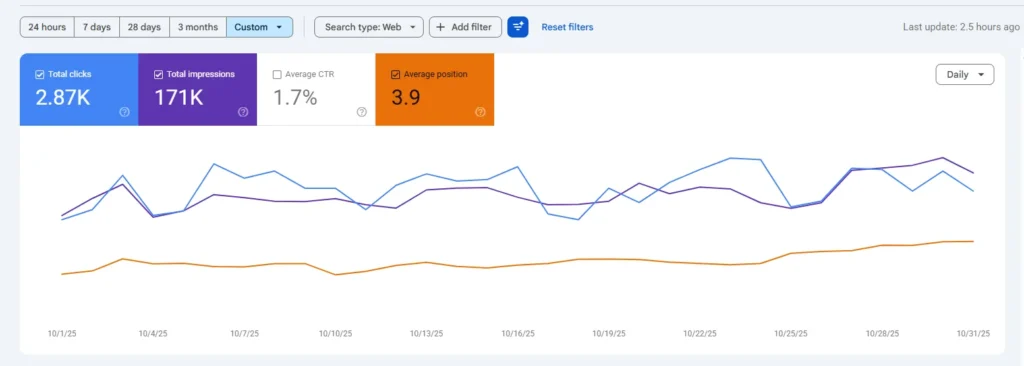Open the Search type: Web dropdown
The image size is (1024, 366).
click(369, 27)
